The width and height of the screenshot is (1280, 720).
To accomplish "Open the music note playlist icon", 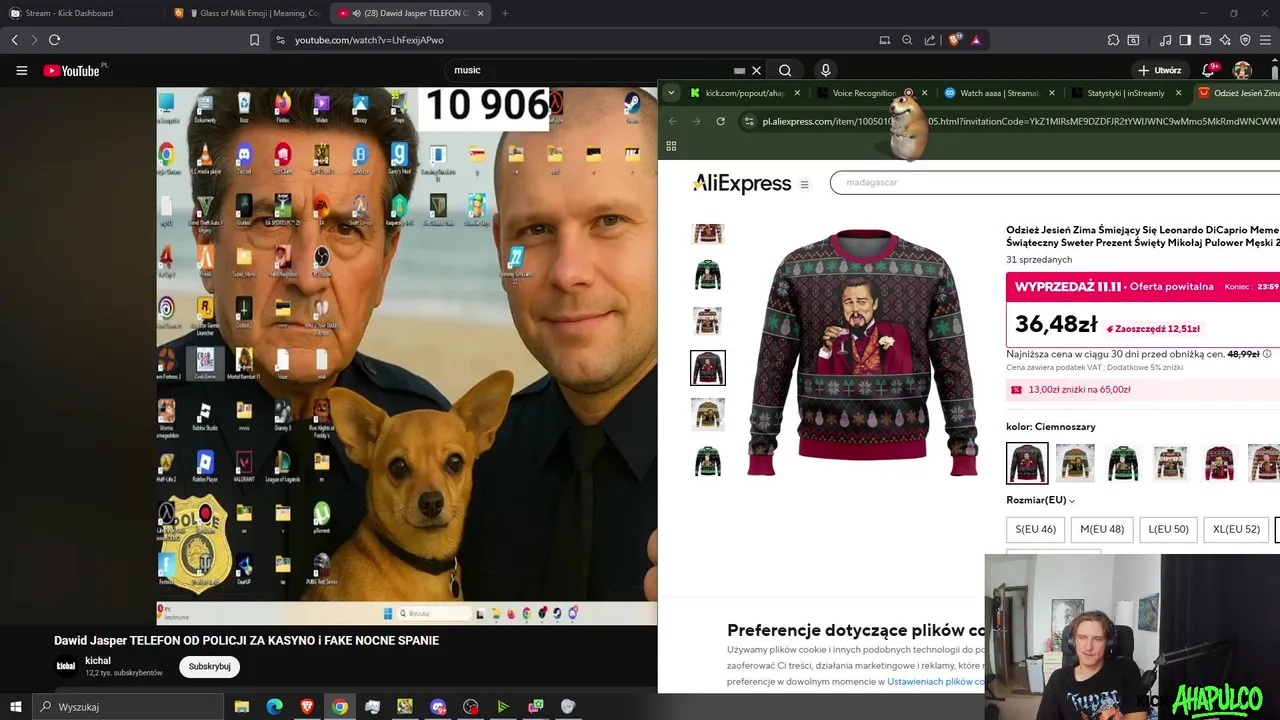I will click(x=1165, y=40).
